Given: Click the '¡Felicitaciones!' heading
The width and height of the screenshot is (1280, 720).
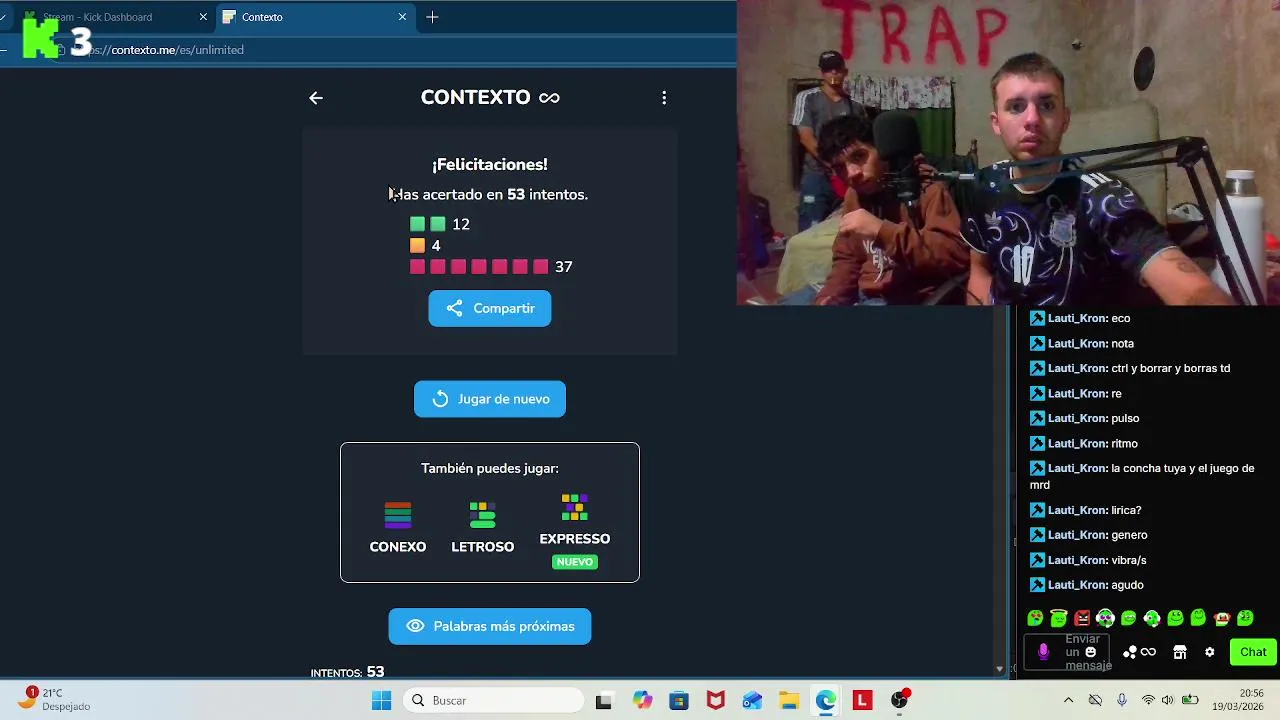Looking at the screenshot, I should pos(490,165).
